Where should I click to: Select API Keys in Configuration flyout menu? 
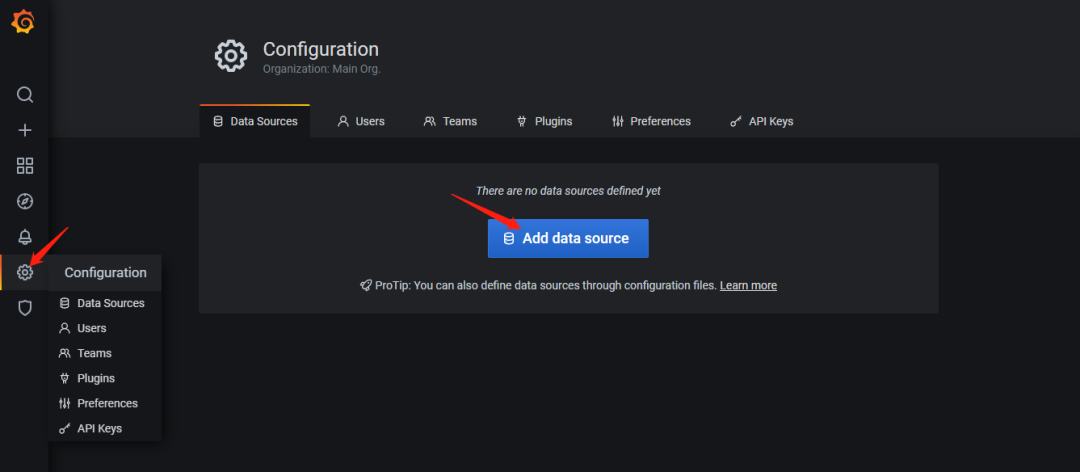point(99,428)
